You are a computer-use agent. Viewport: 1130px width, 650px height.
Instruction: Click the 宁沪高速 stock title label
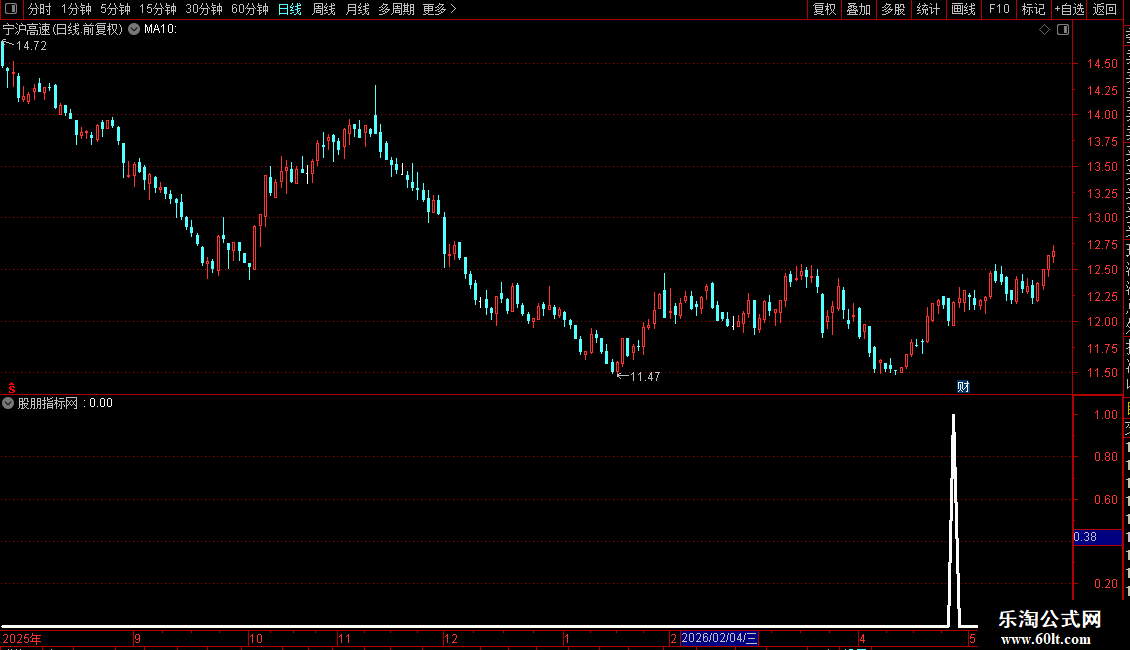pos(63,30)
